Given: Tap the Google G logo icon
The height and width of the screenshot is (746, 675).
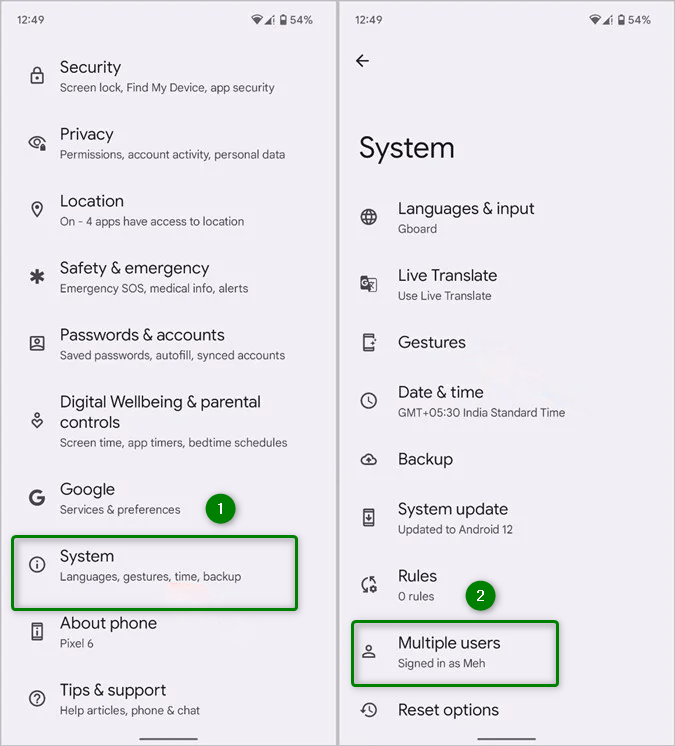Looking at the screenshot, I should (37, 498).
